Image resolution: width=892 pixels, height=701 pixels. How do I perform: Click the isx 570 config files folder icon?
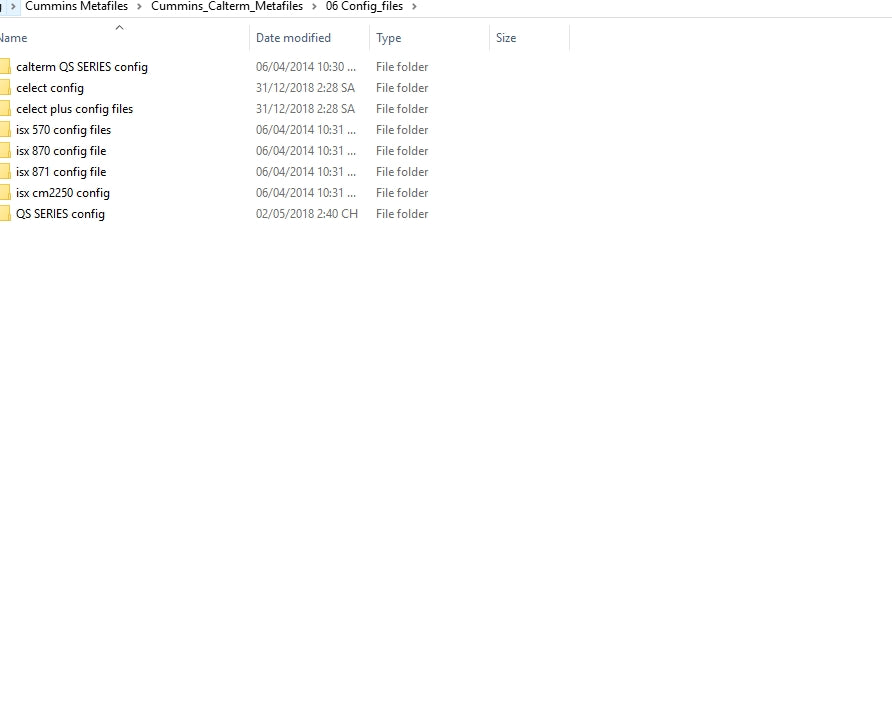(x=8, y=129)
